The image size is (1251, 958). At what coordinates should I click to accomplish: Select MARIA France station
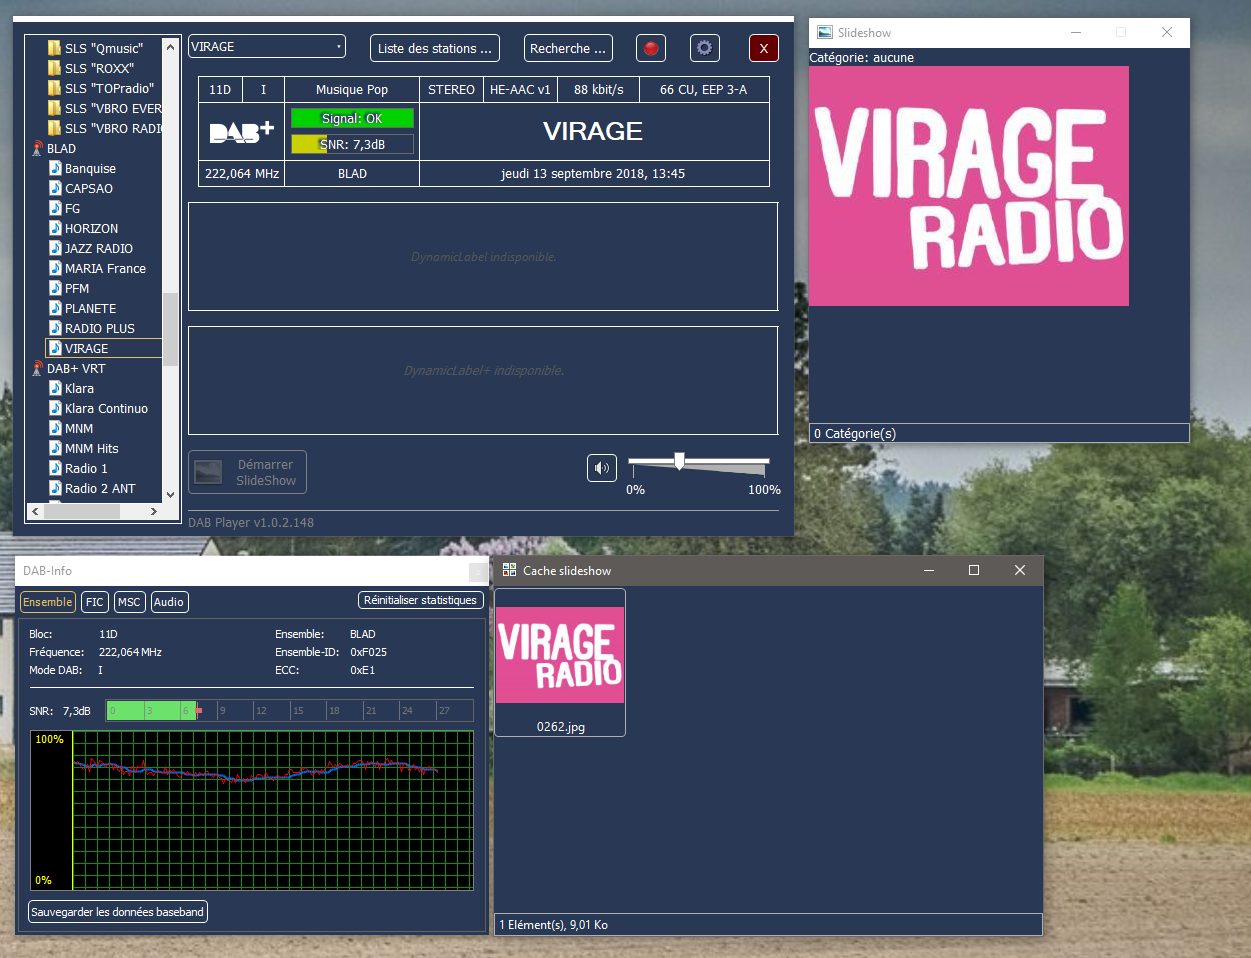pos(105,269)
